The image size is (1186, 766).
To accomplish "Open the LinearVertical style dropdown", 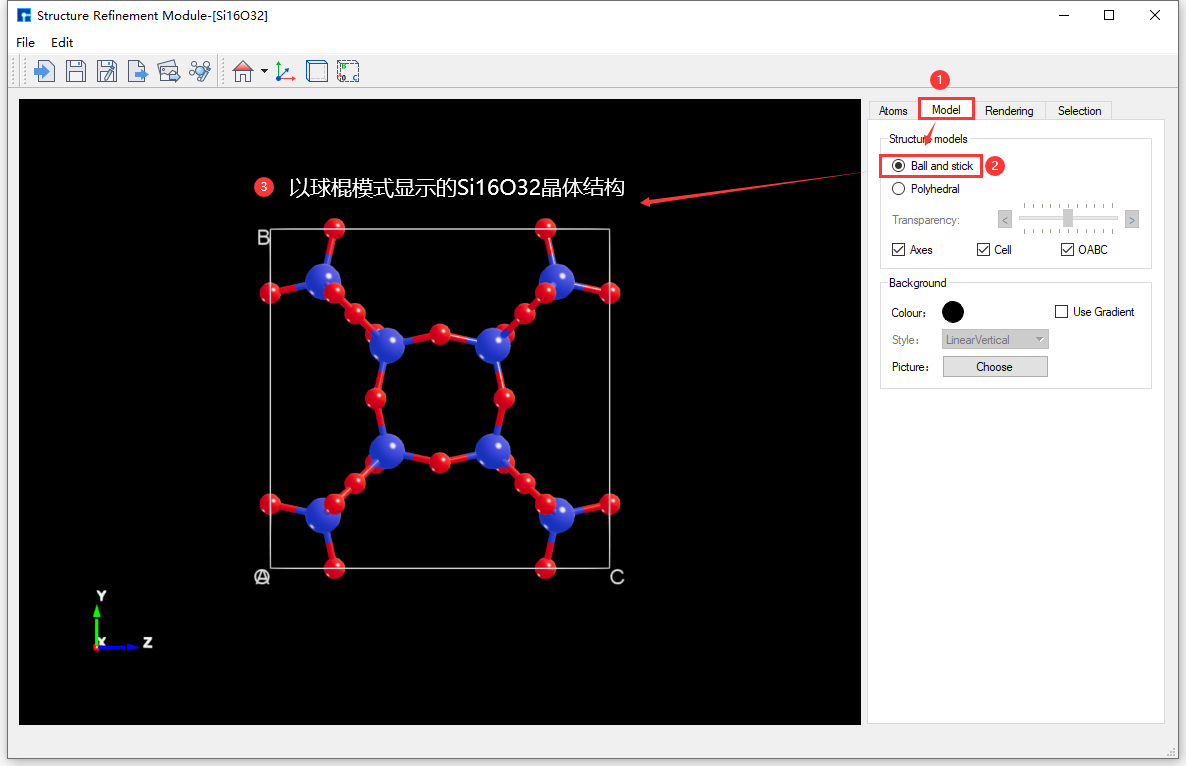I will [994, 339].
